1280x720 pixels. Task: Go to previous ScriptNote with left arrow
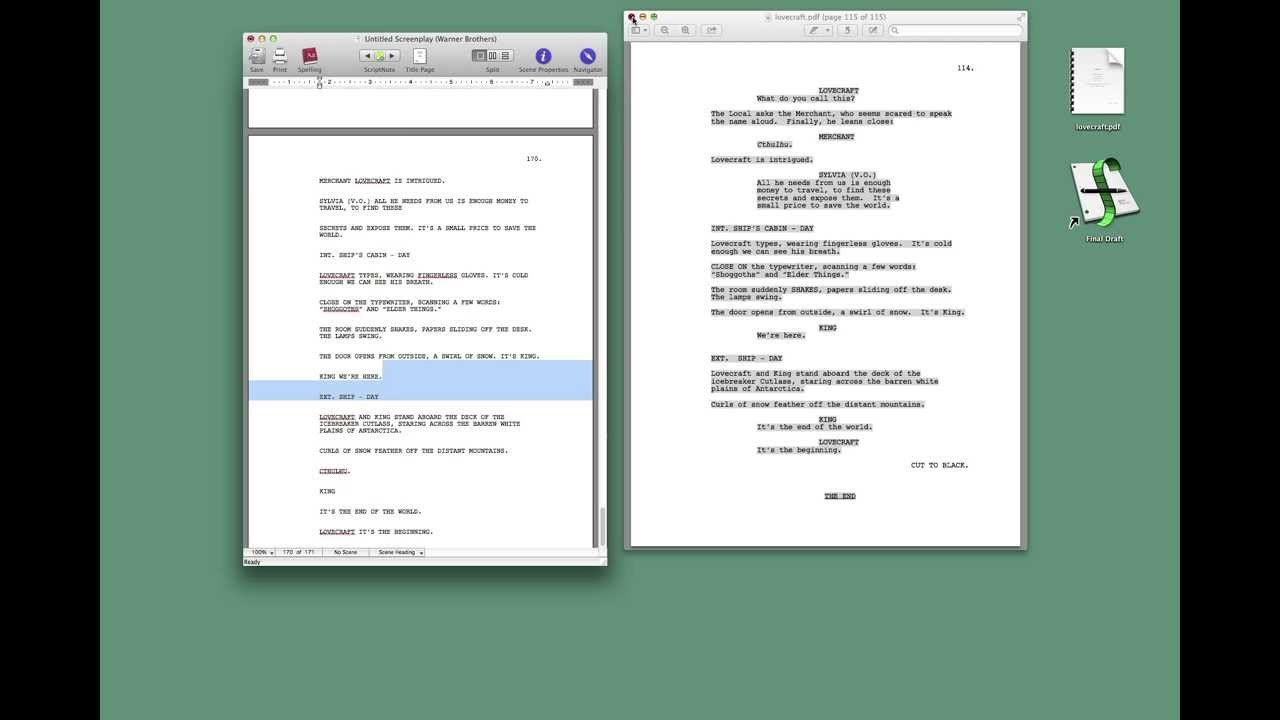click(367, 56)
